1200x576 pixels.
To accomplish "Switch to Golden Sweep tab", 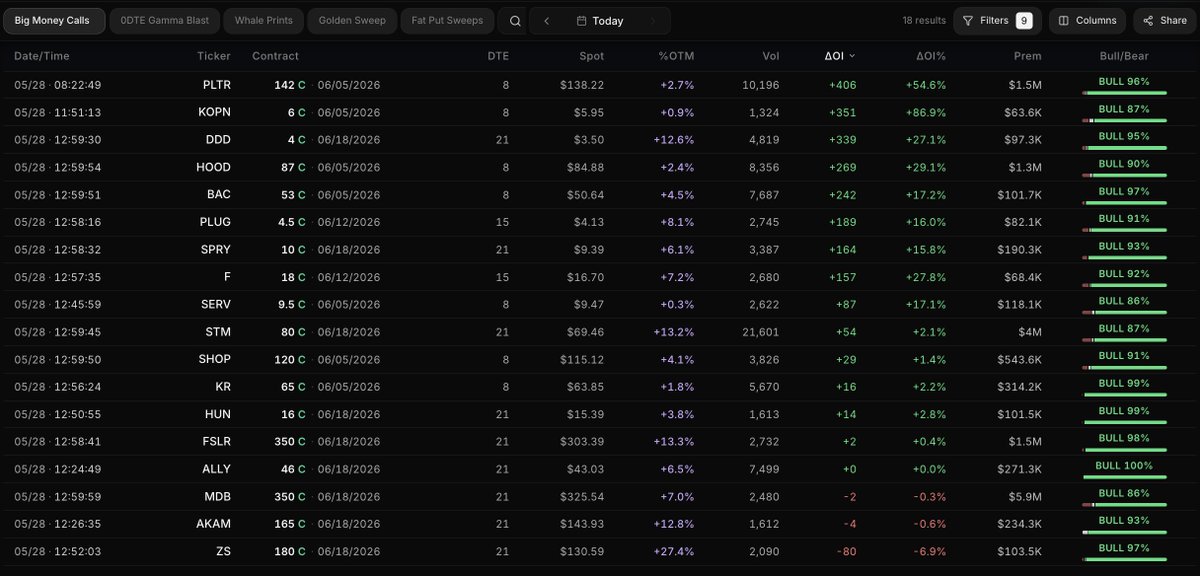I will pyautogui.click(x=352, y=21).
